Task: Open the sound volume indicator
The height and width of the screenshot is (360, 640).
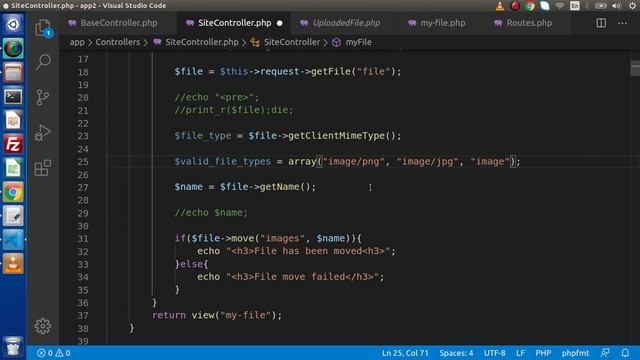Action: tap(616, 6)
